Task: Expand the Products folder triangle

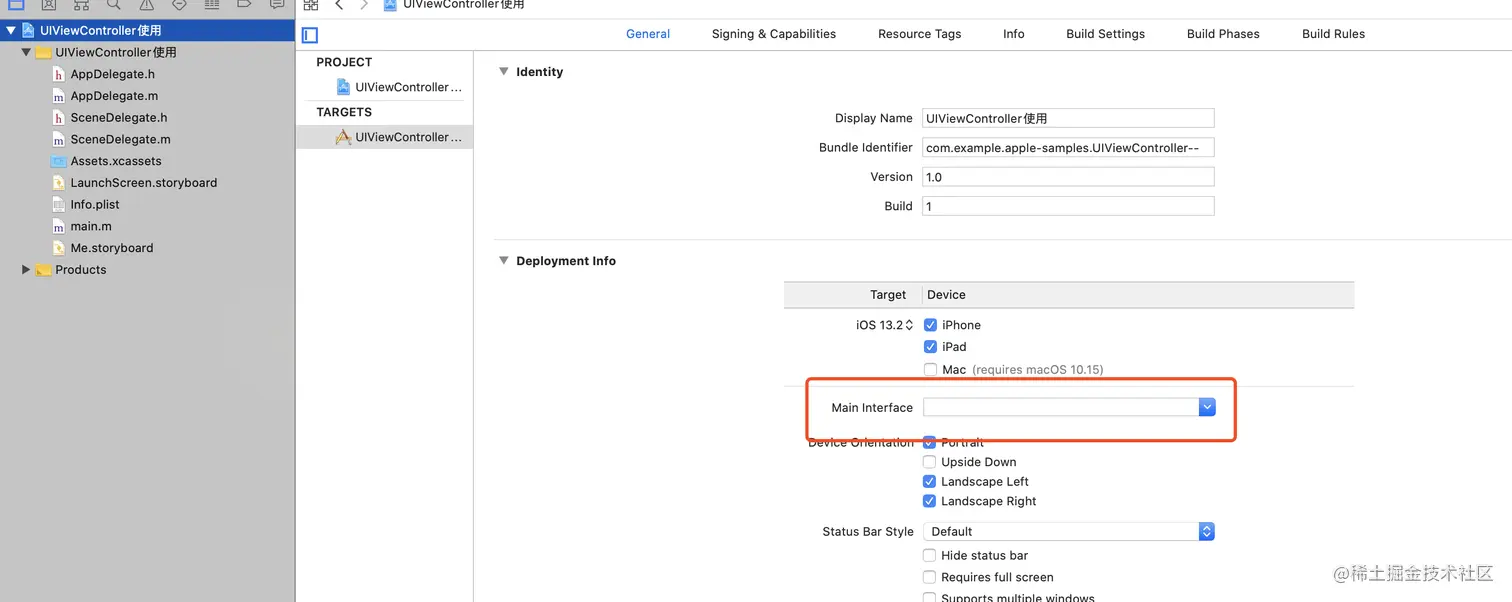Action: pyautogui.click(x=26, y=270)
